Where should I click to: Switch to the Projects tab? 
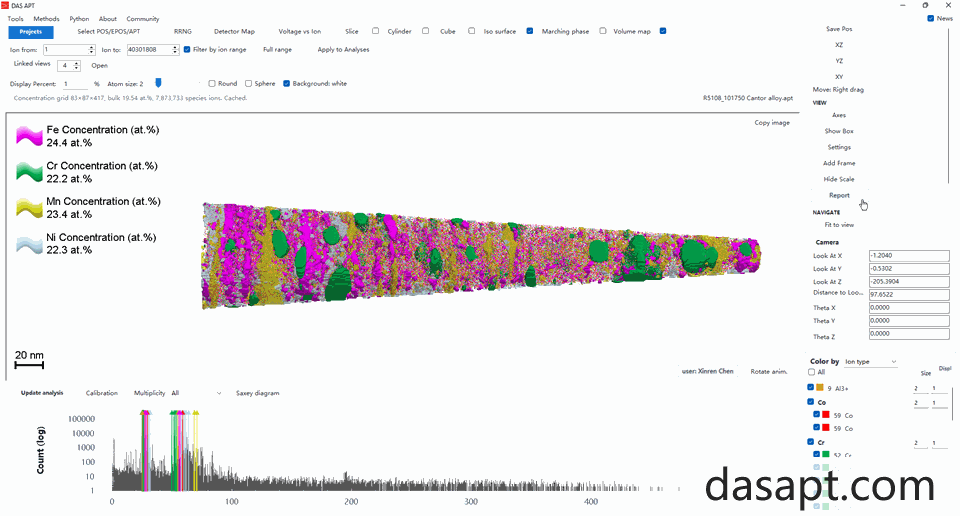[31, 32]
